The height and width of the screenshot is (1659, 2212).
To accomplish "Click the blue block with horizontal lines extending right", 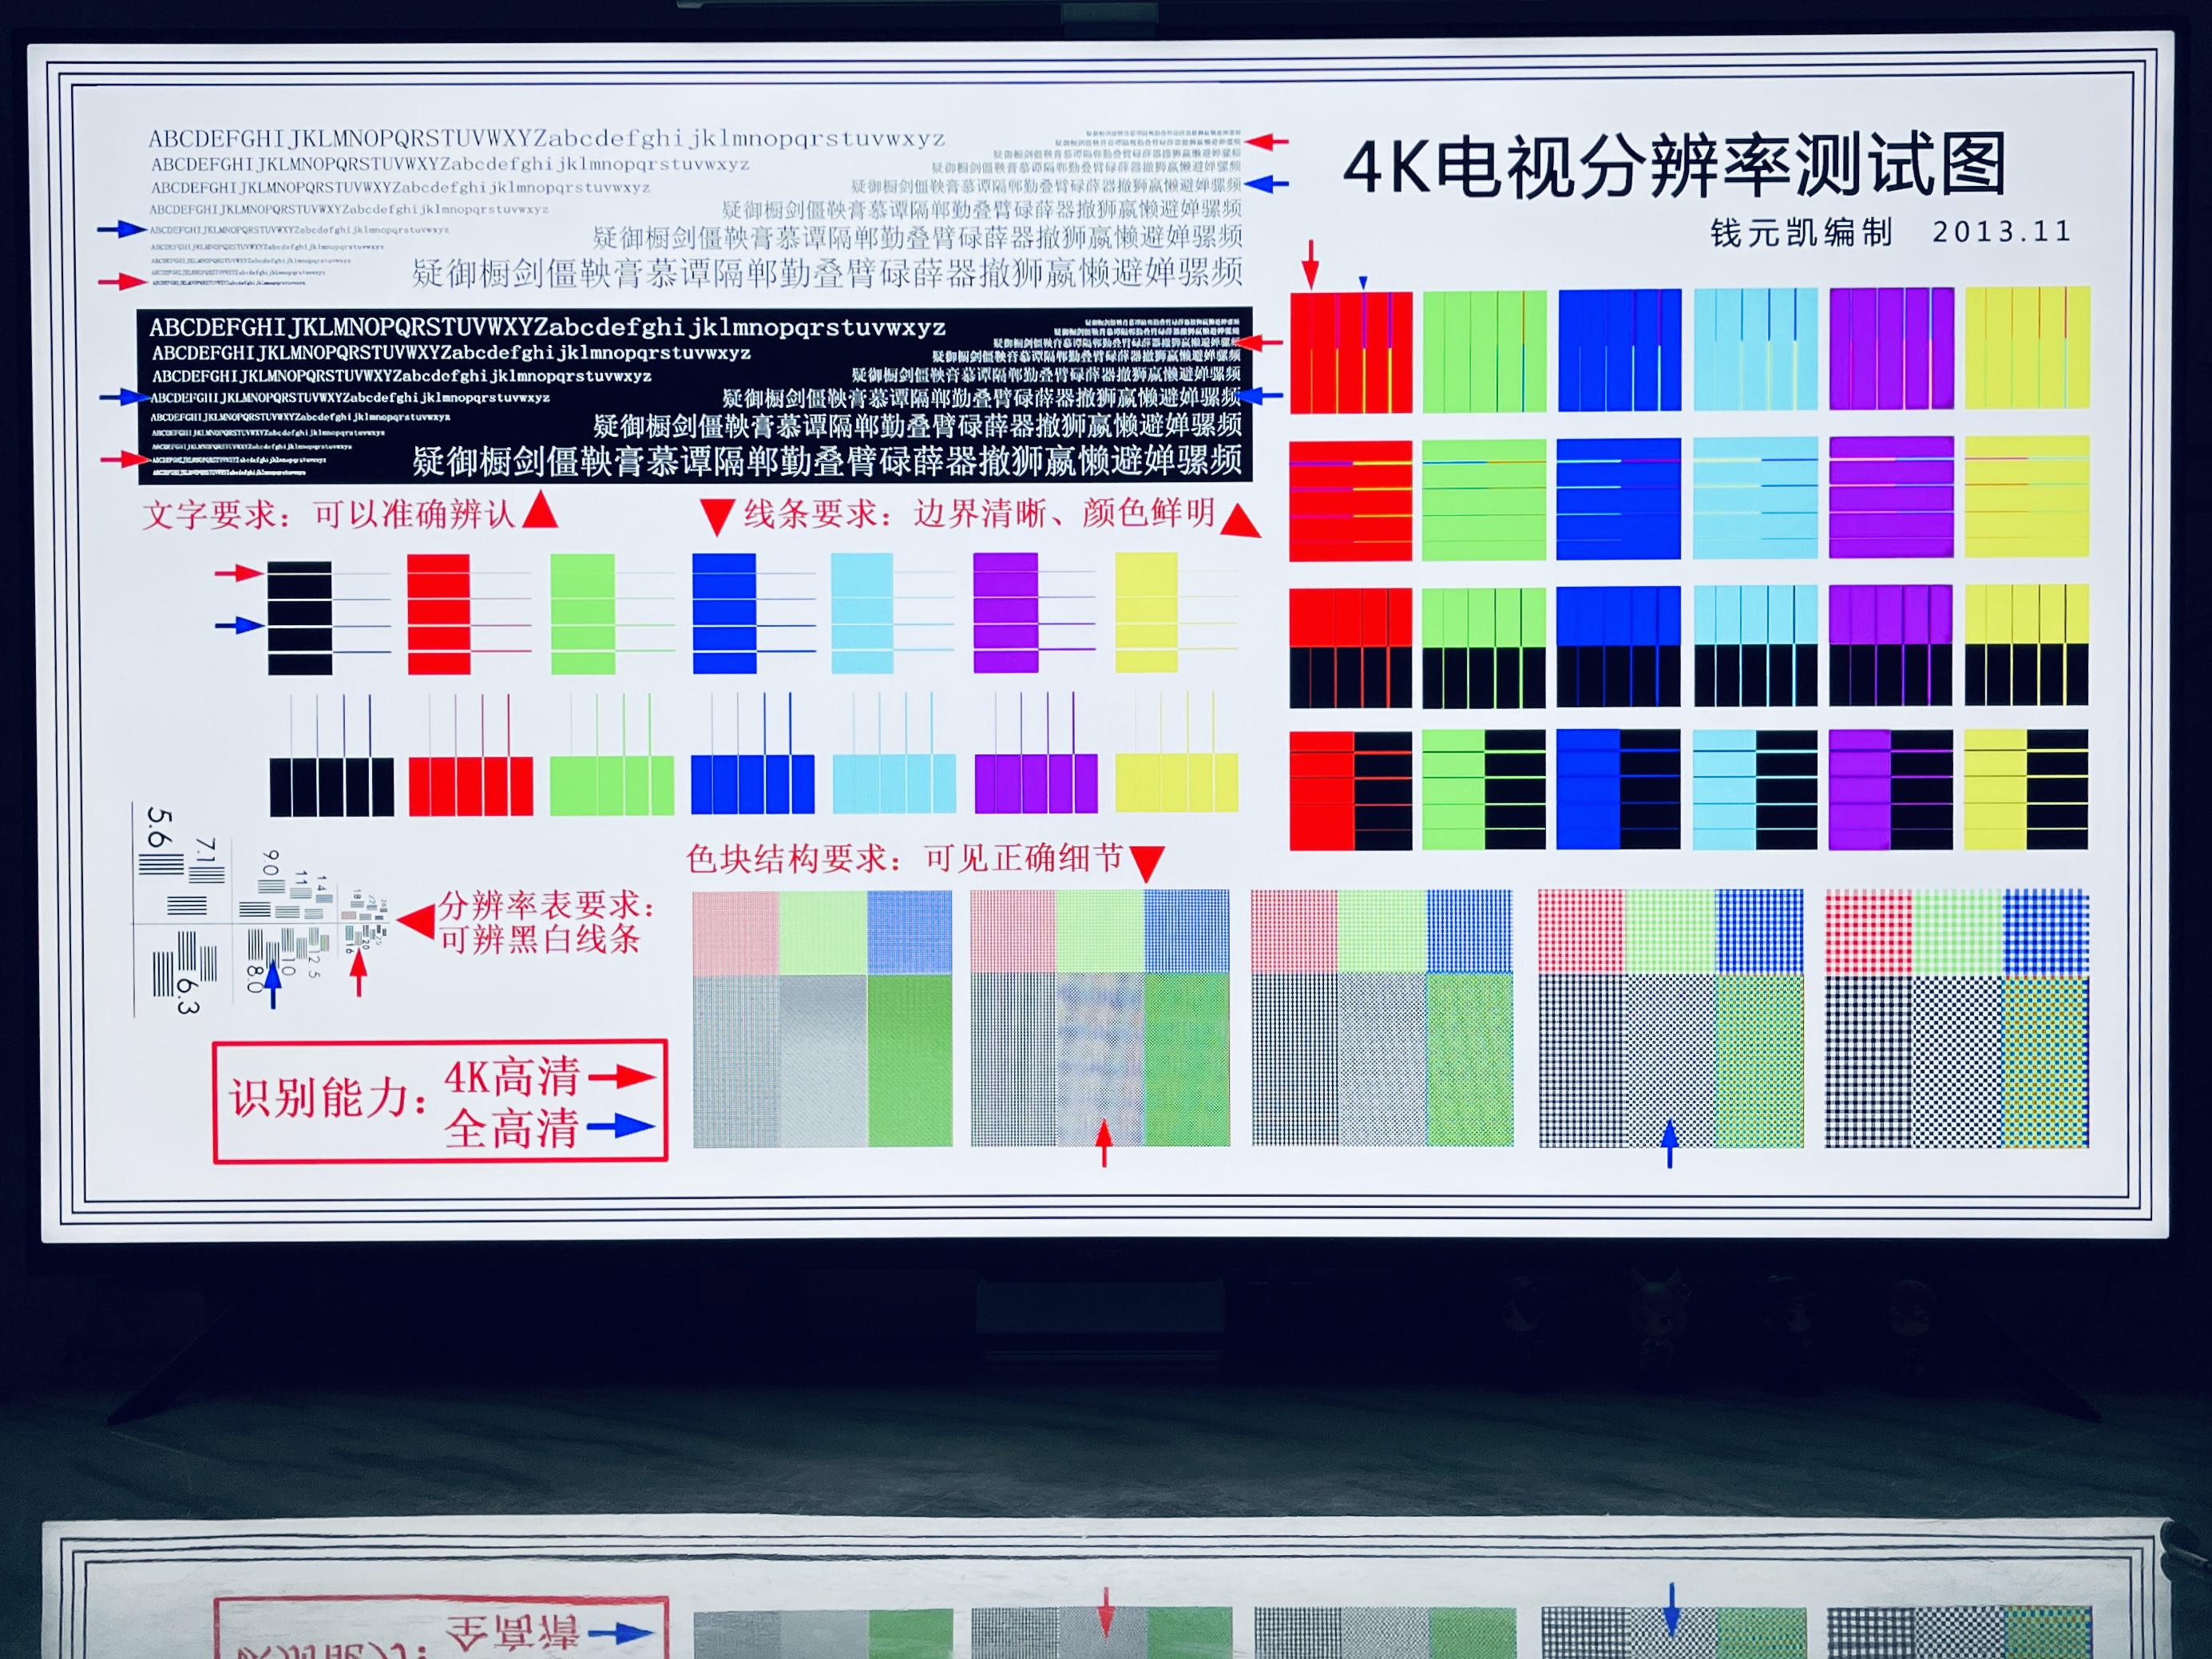I will click(x=724, y=614).
